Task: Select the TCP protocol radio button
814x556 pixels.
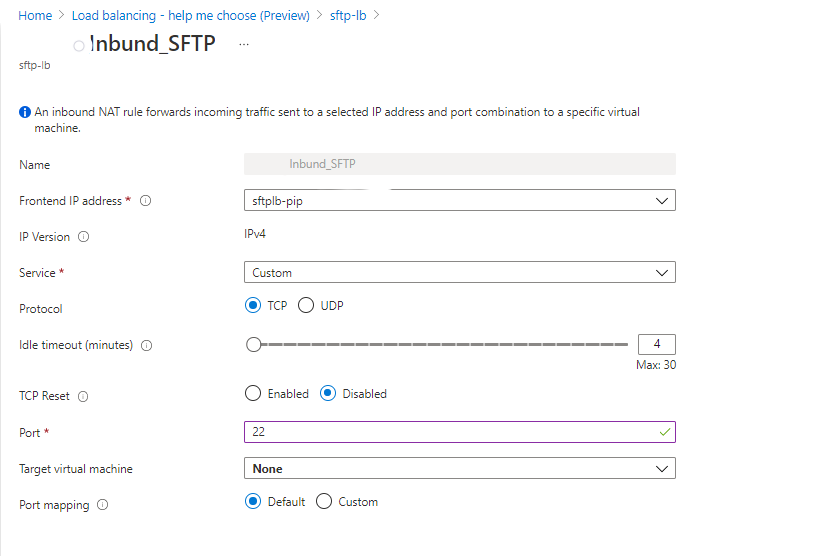Action: tap(253, 305)
